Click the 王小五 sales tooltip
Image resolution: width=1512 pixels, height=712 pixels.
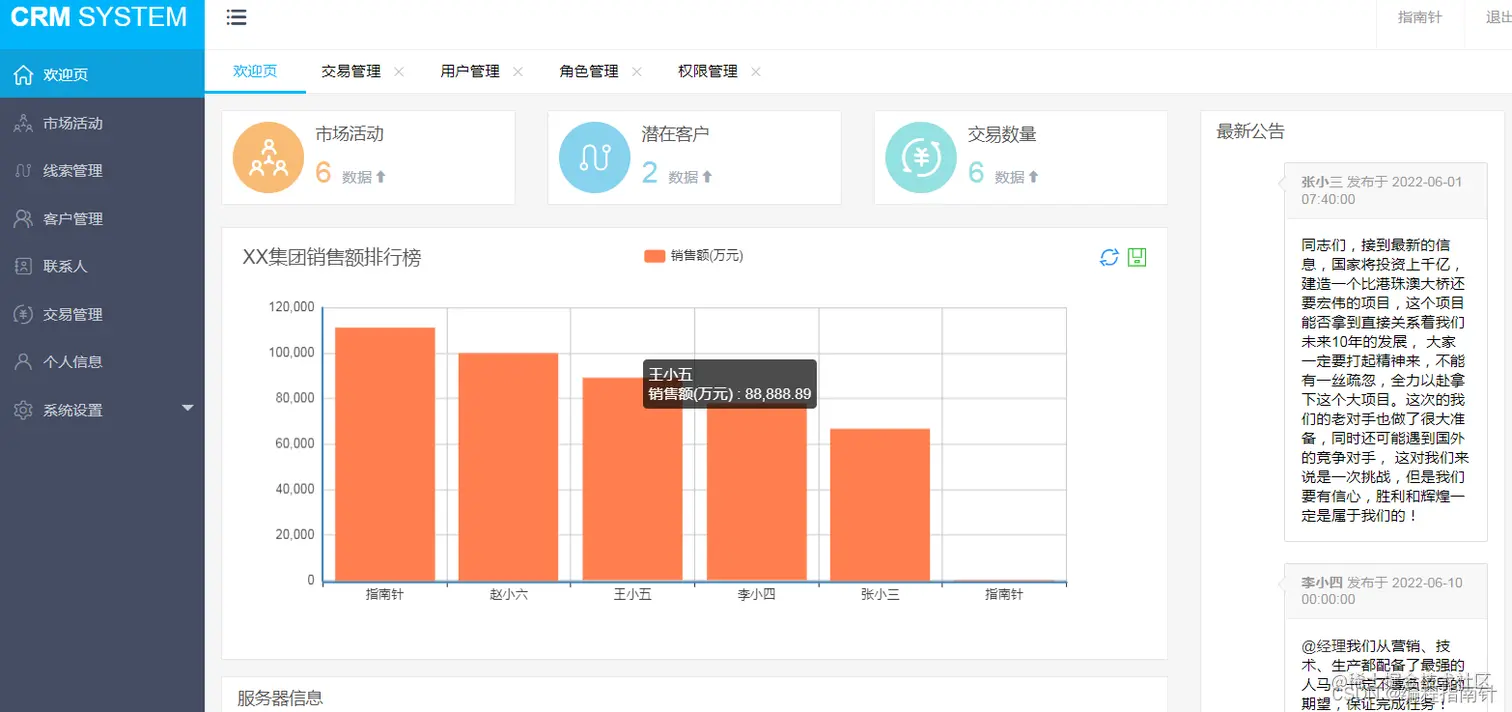(729, 384)
